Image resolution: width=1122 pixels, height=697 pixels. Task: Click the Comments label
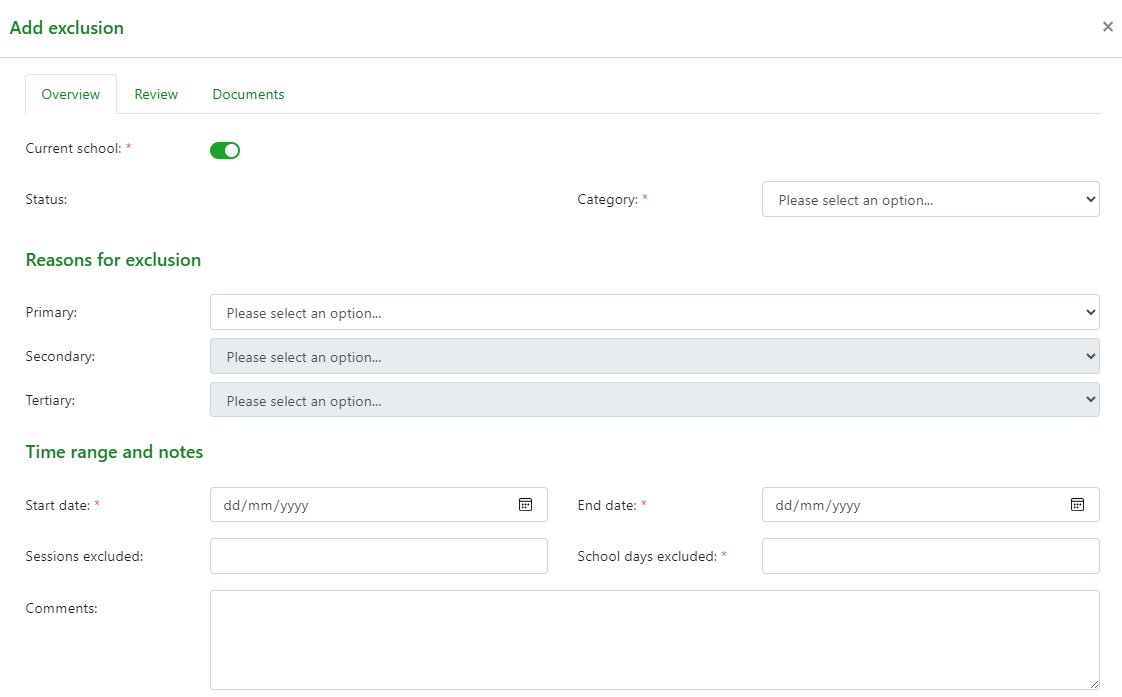coord(62,608)
